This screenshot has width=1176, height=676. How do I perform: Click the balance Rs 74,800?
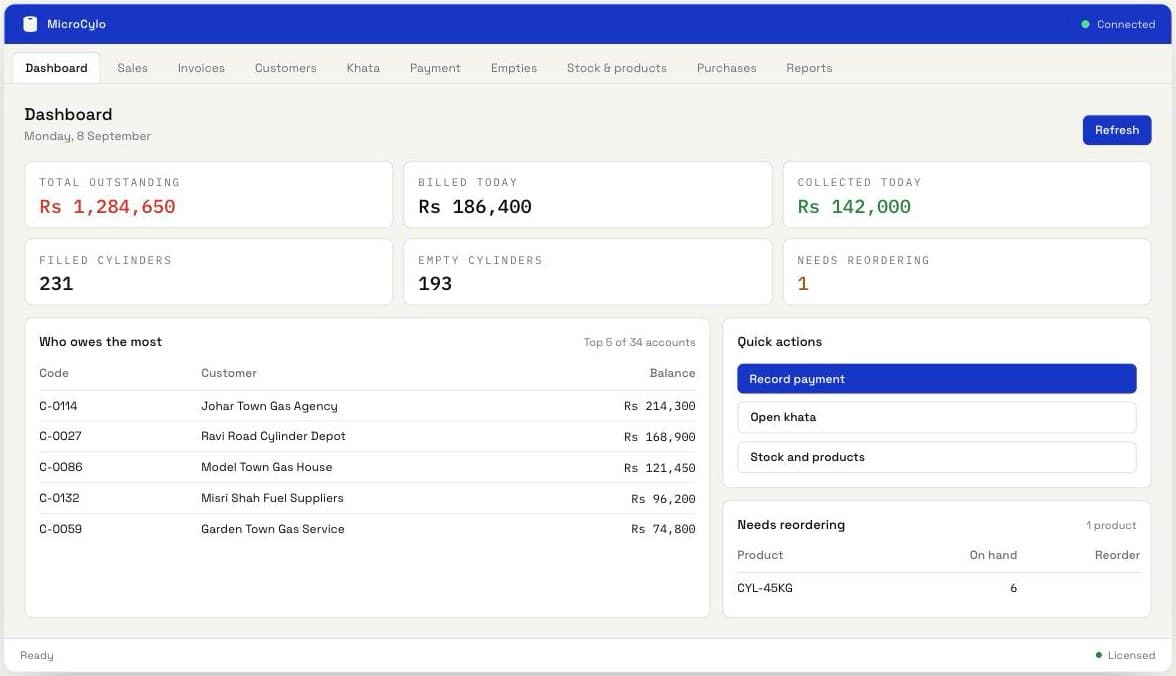point(663,529)
